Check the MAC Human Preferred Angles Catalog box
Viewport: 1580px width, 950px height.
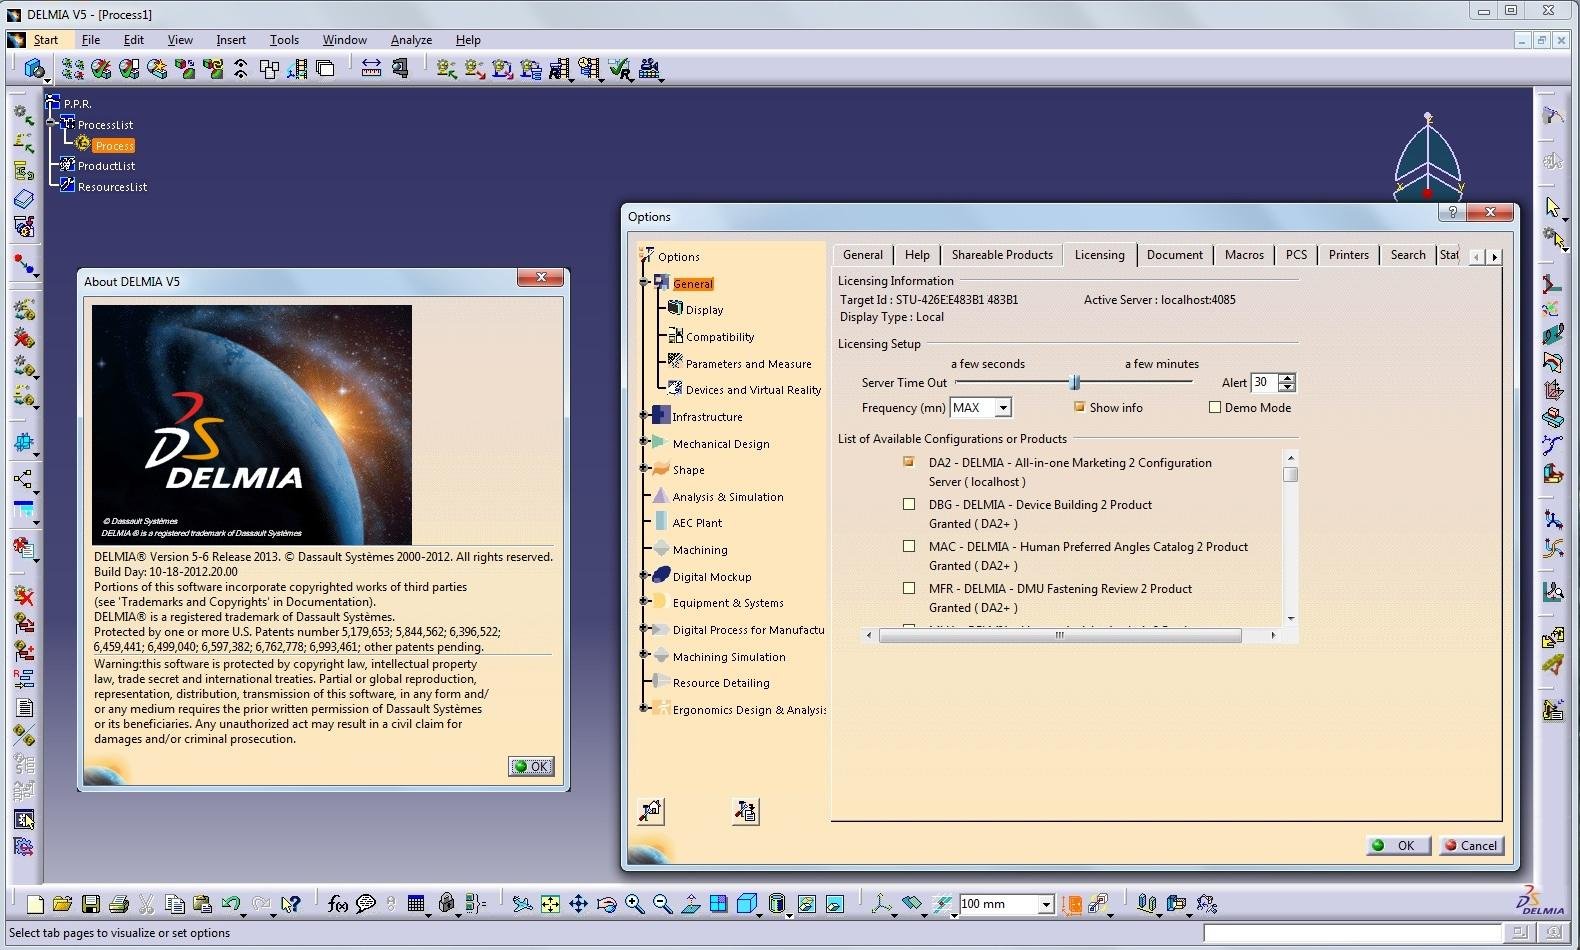pos(909,546)
